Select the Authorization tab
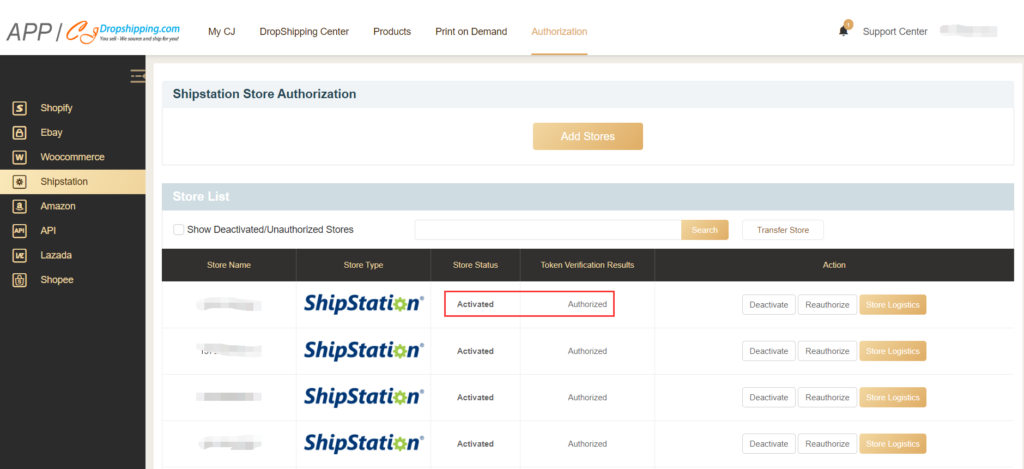Viewport: 1024px width, 469px height. coord(559,31)
